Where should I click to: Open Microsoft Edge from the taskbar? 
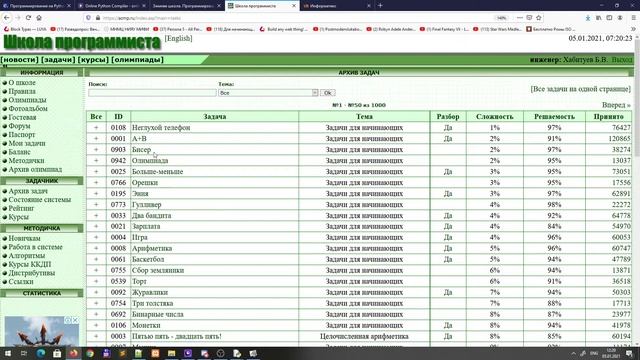click(x=41, y=353)
